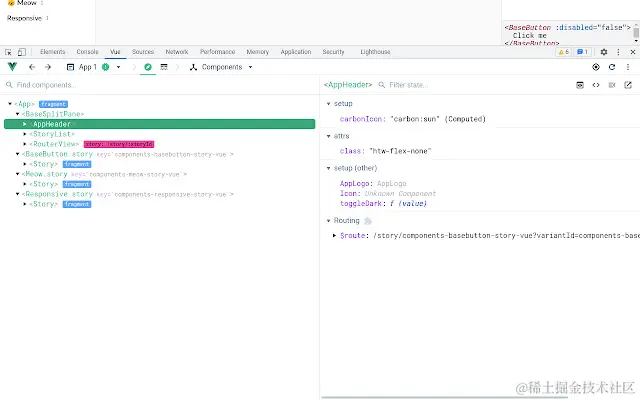Click the force refresh icon
This screenshot has width=640, height=400.
612,67
